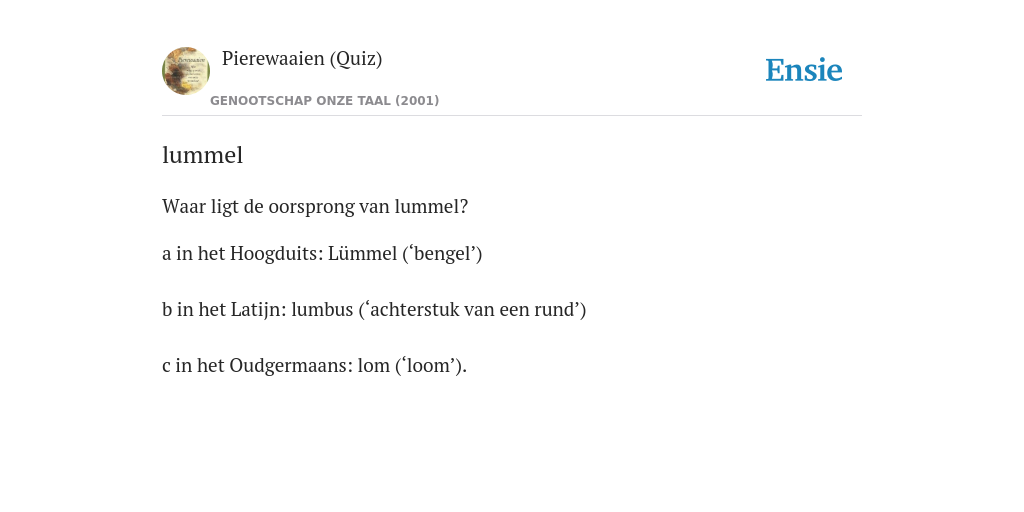
Task: Choose answer b: in het Latijn
Action: (x=374, y=310)
